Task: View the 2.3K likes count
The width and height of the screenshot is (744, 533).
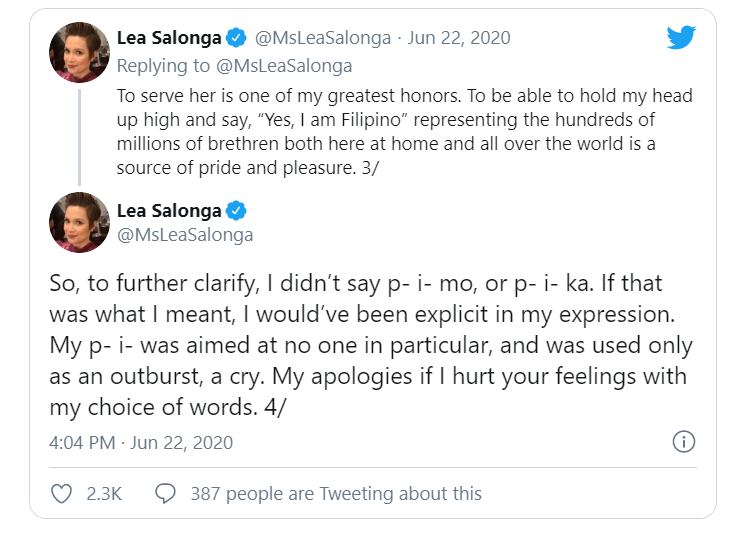Action: (104, 494)
